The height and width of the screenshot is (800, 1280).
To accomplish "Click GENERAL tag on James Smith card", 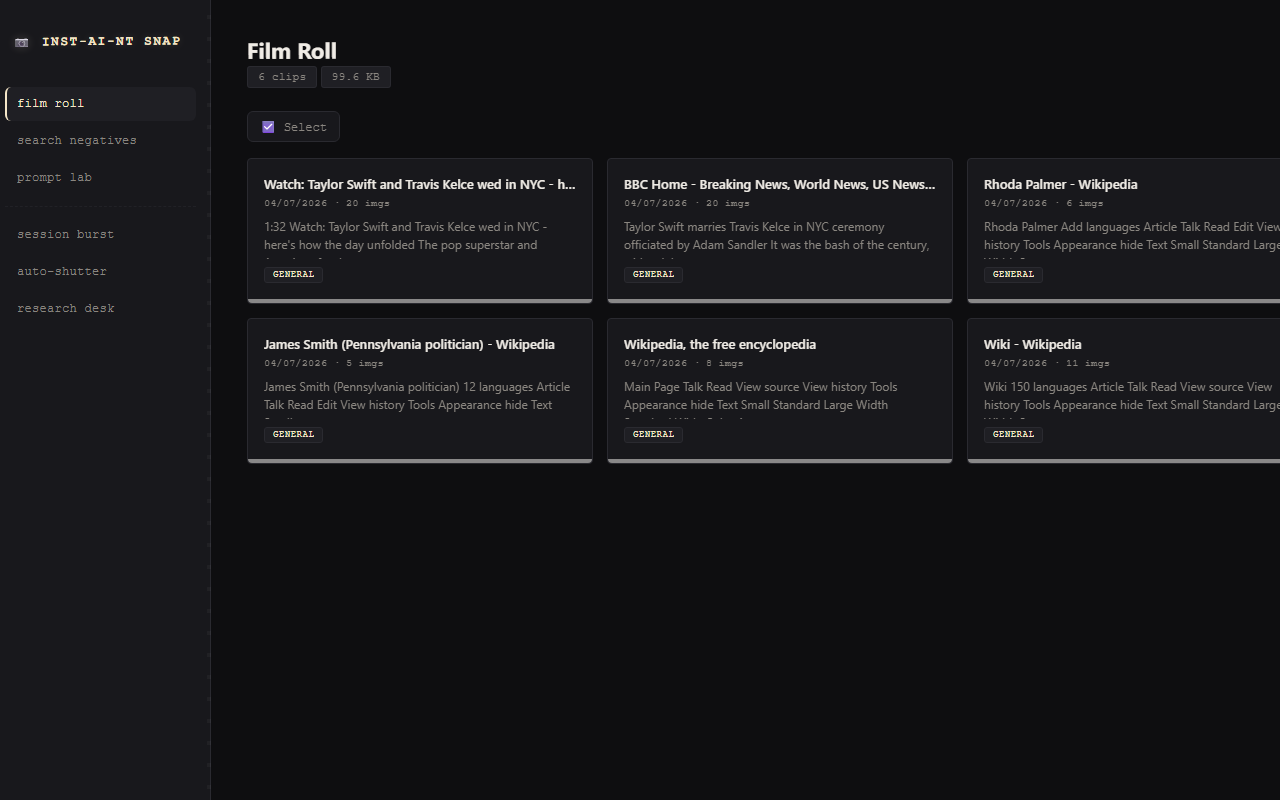I will click(293, 434).
